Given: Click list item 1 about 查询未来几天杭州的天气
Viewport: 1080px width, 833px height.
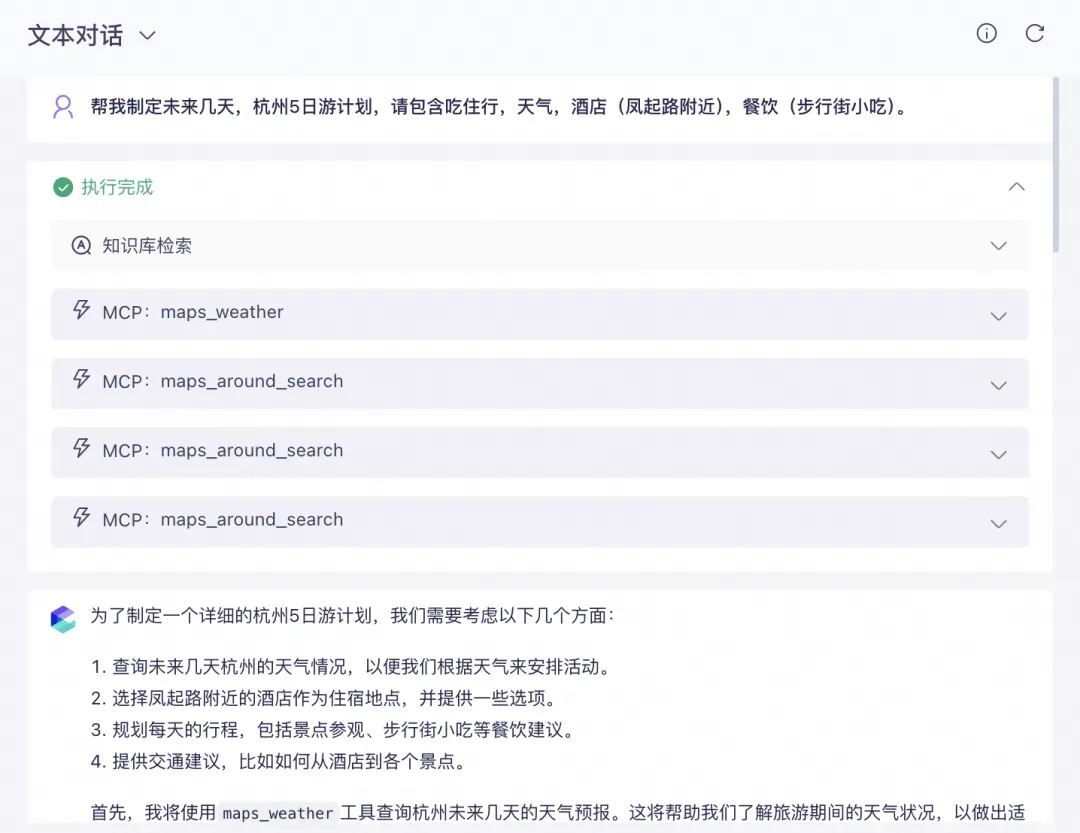Looking at the screenshot, I should (x=351, y=667).
